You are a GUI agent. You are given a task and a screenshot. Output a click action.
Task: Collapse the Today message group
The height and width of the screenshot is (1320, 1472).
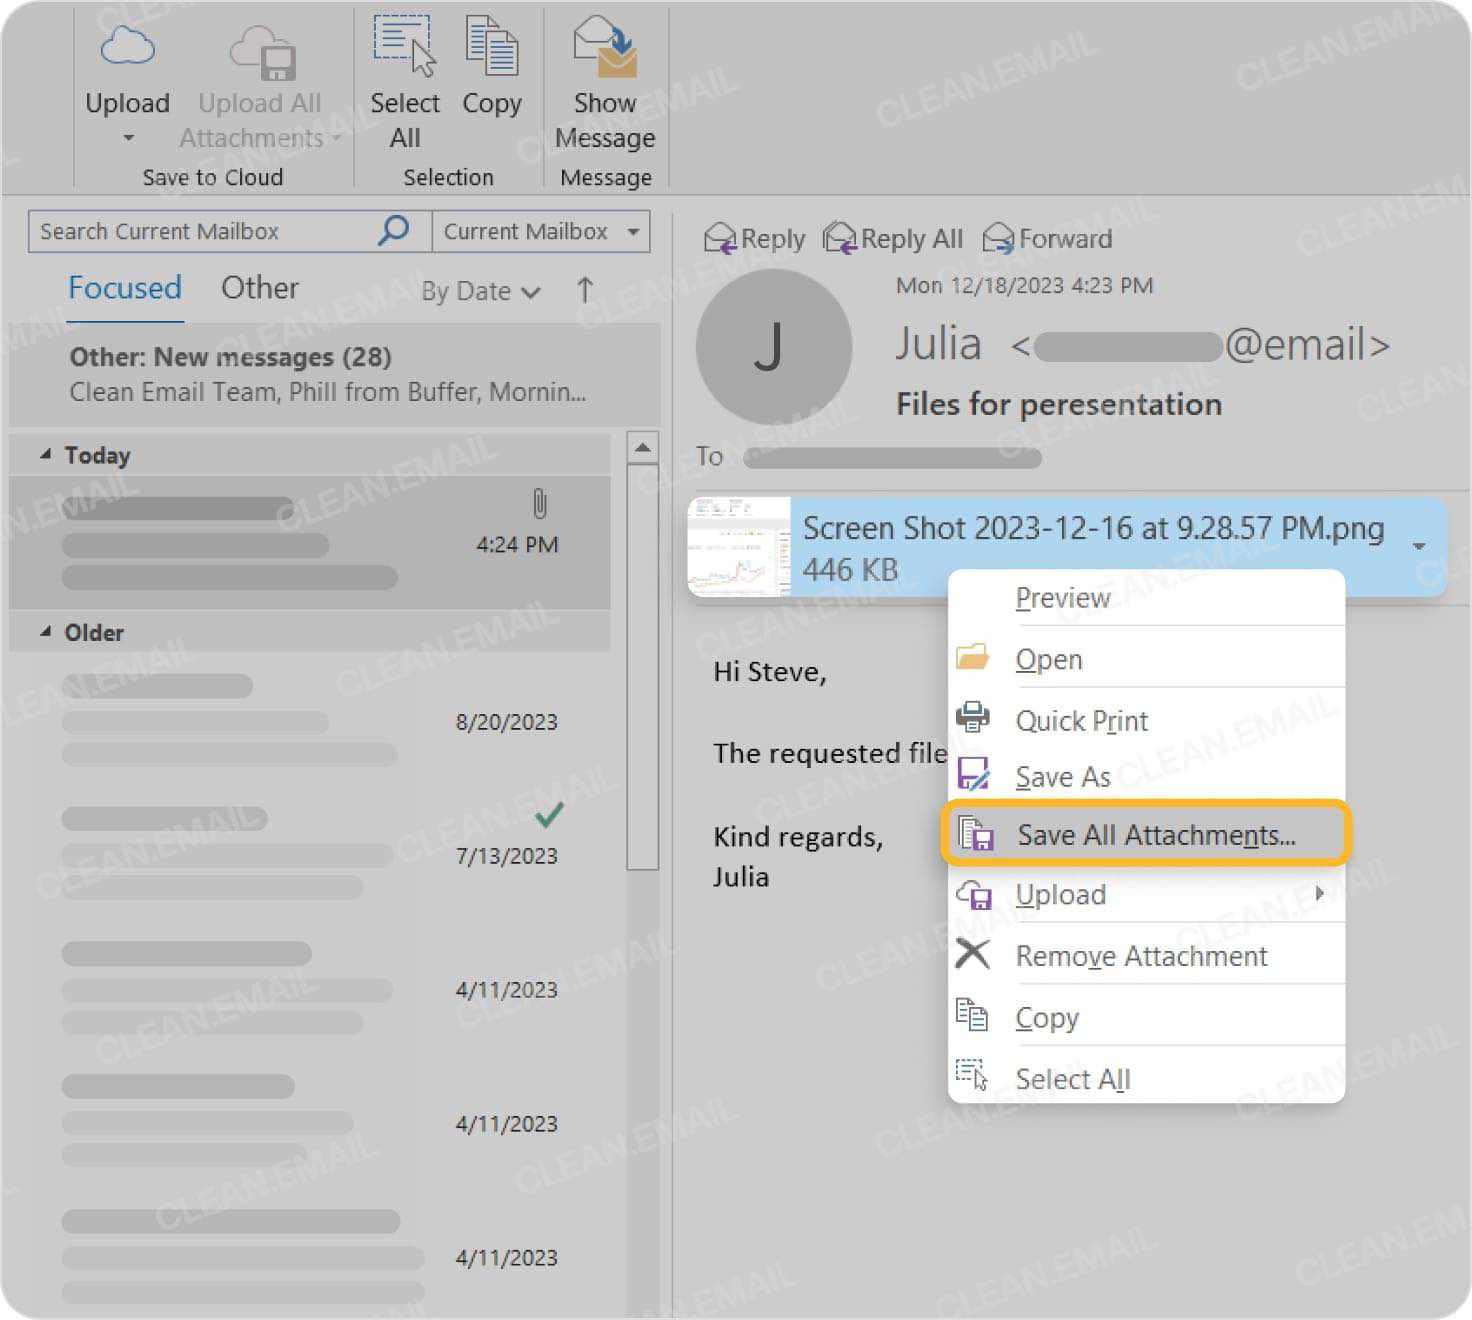pos(46,455)
